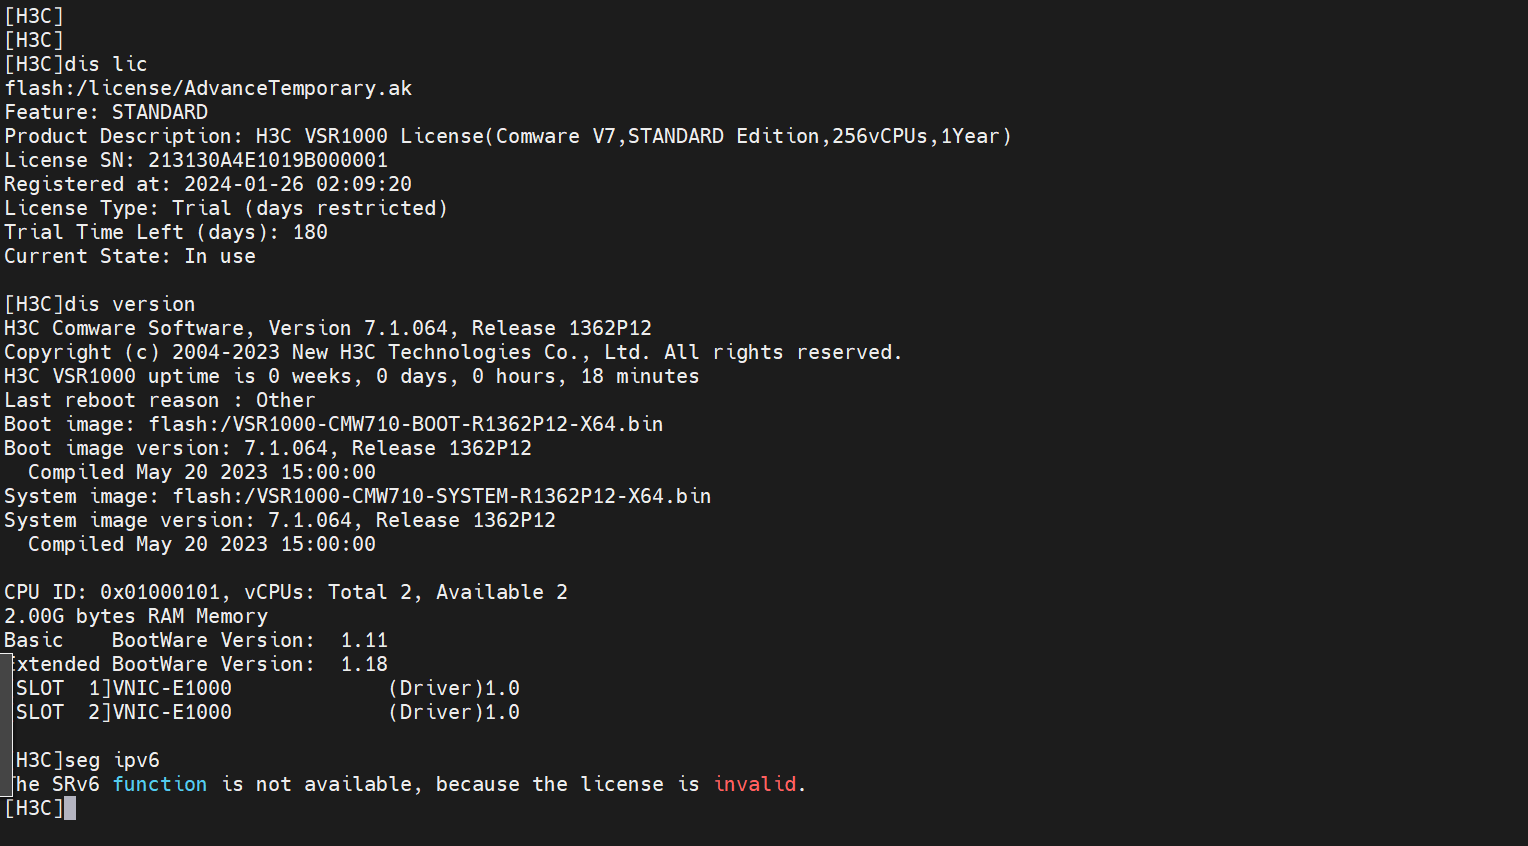The height and width of the screenshot is (846, 1528).
Task: Click the system image .bin file path
Action: [x=442, y=496]
